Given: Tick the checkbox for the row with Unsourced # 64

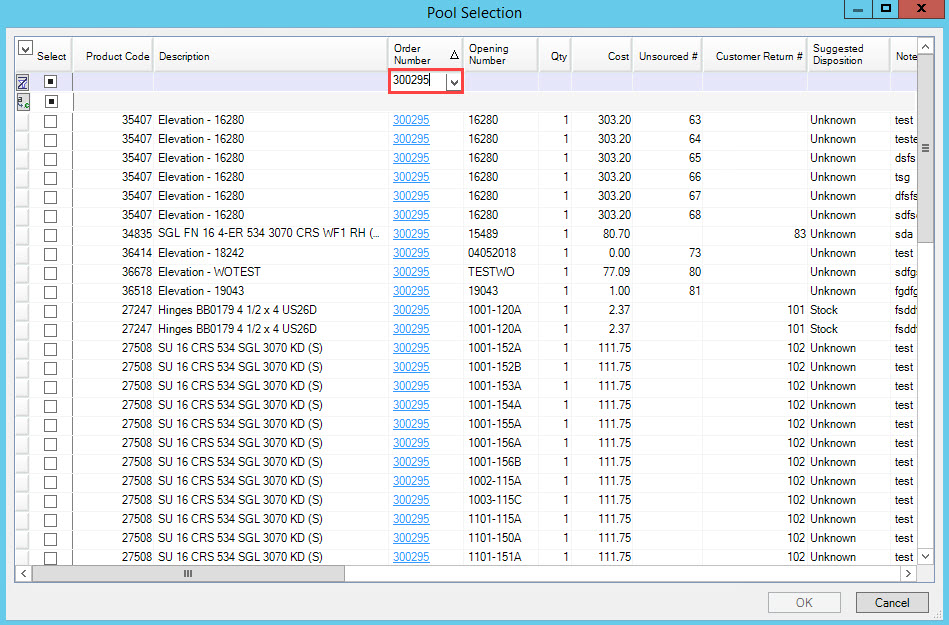Looking at the screenshot, I should tap(51, 140).
